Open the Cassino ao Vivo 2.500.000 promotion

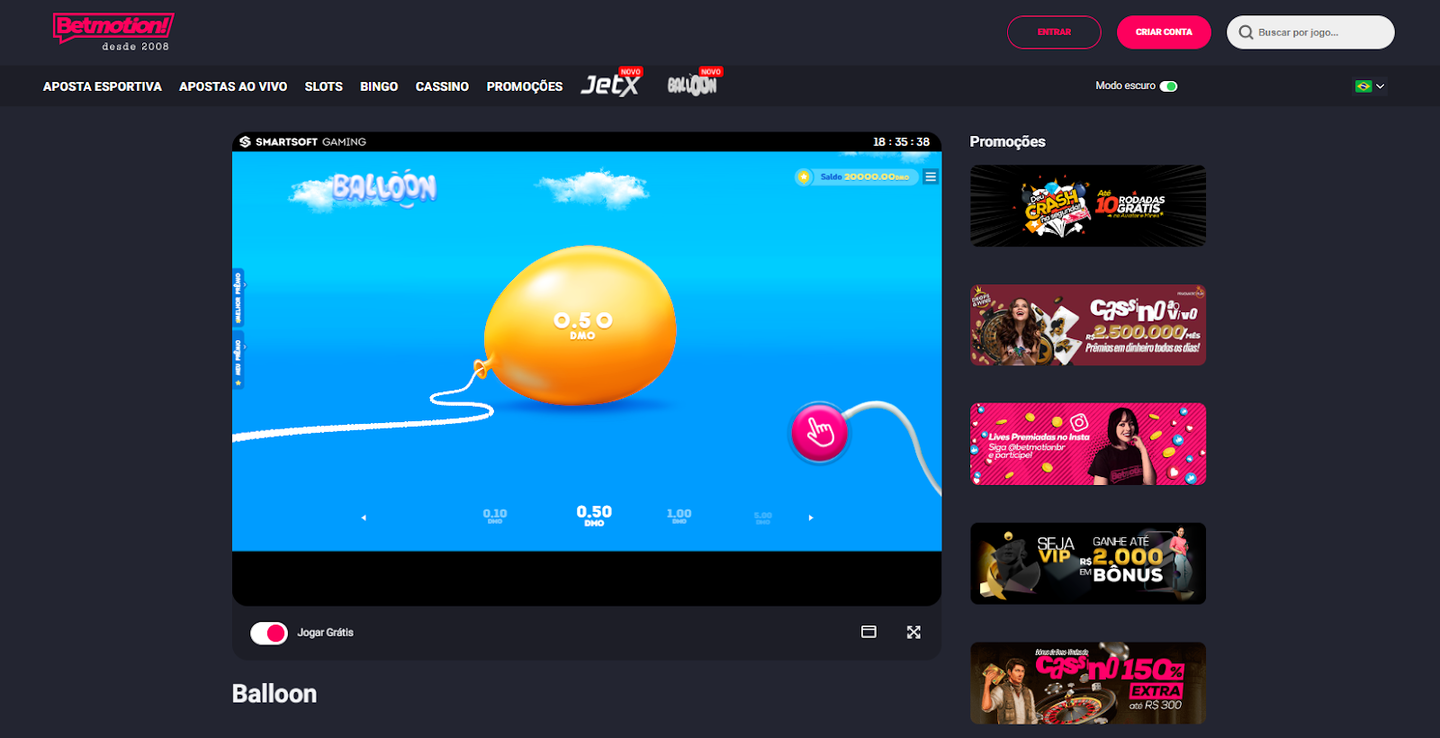coord(1088,325)
